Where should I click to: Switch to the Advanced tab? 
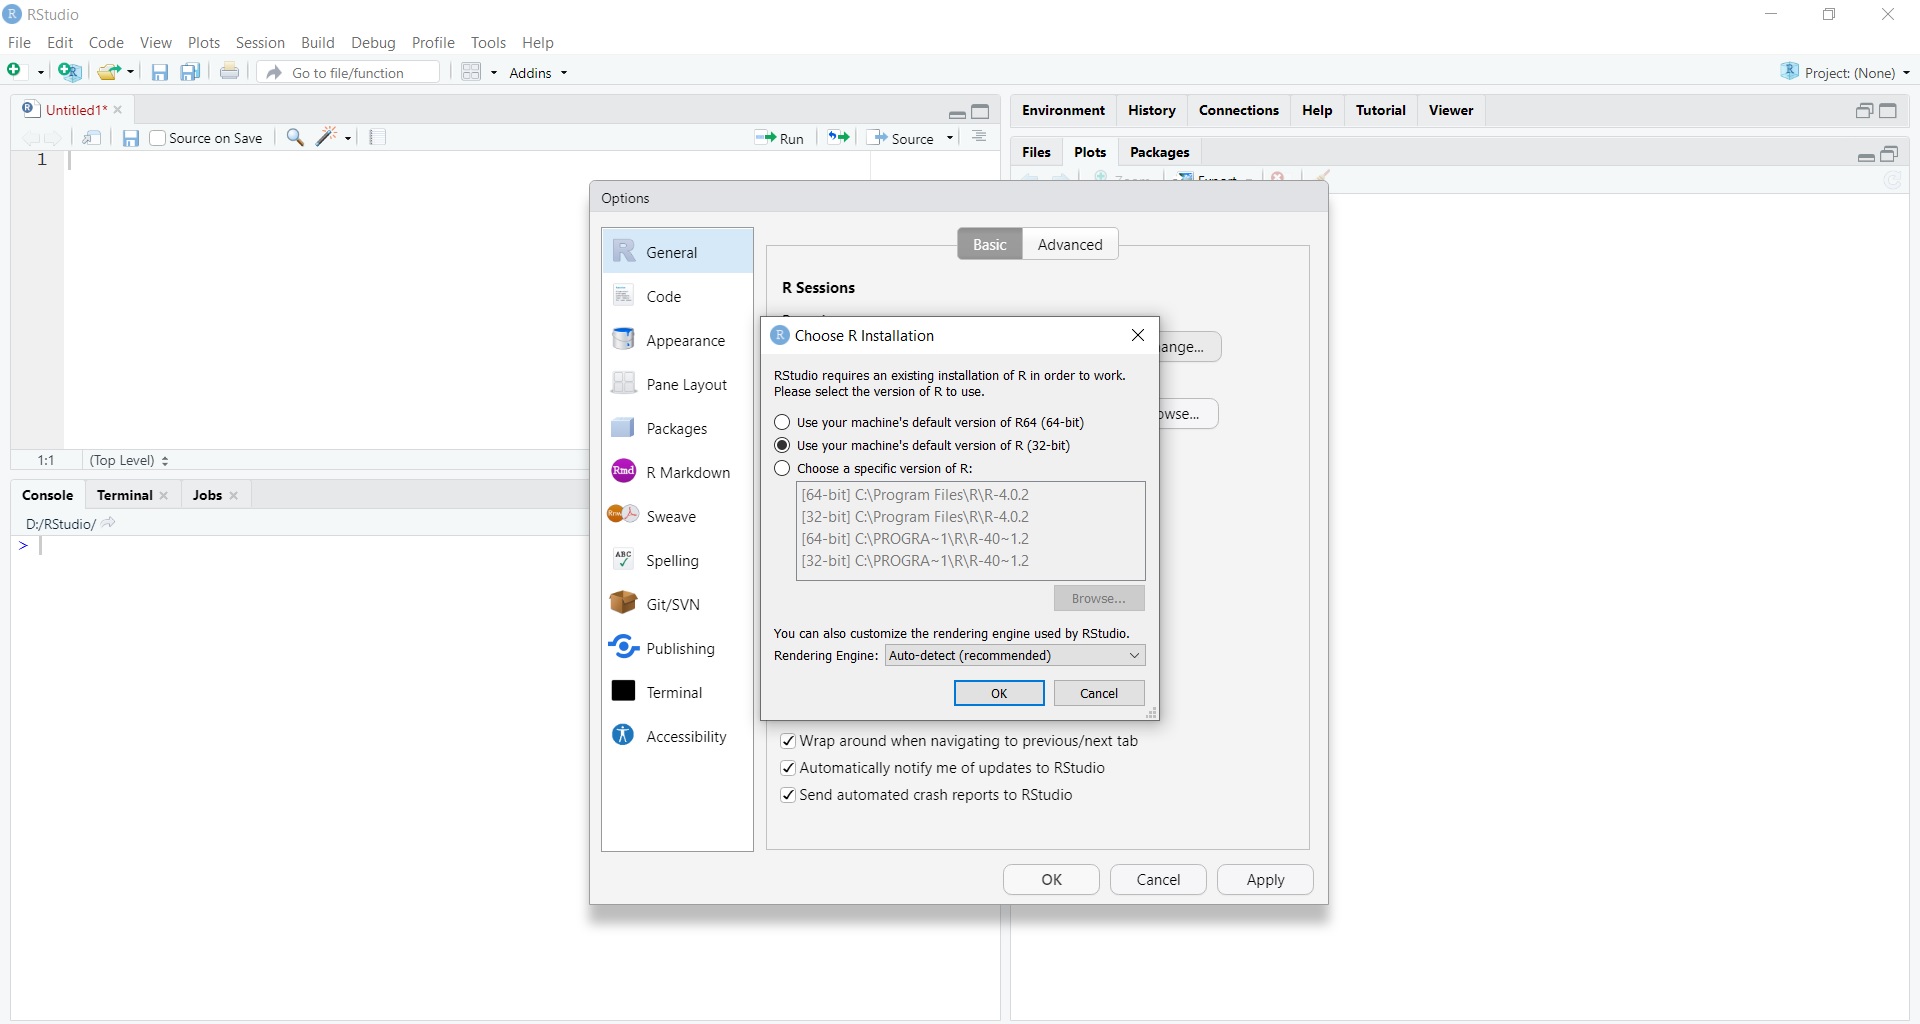pos(1069,244)
